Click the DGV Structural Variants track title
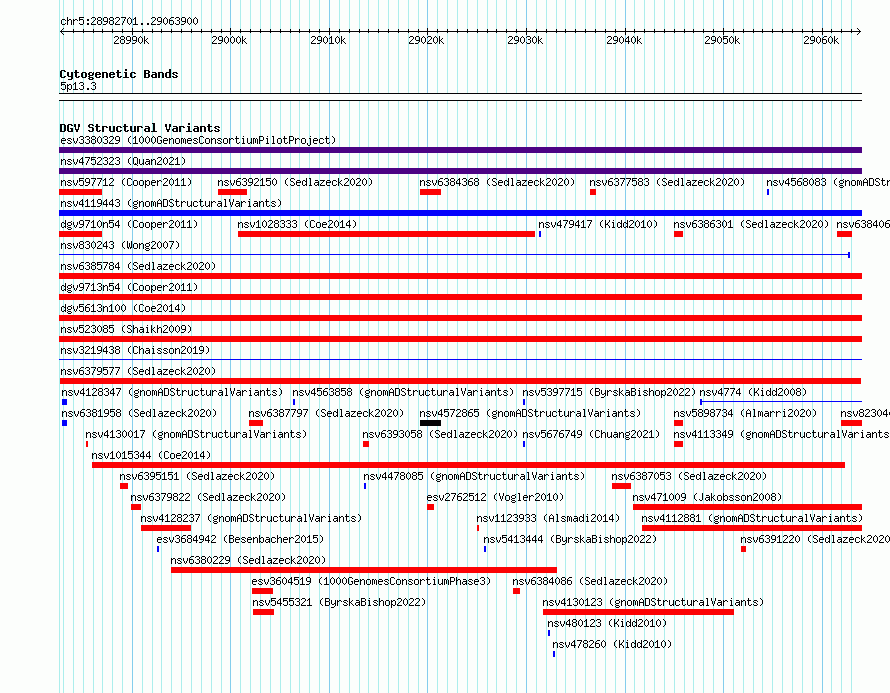Image resolution: width=890 pixels, height=693 pixels. point(140,128)
